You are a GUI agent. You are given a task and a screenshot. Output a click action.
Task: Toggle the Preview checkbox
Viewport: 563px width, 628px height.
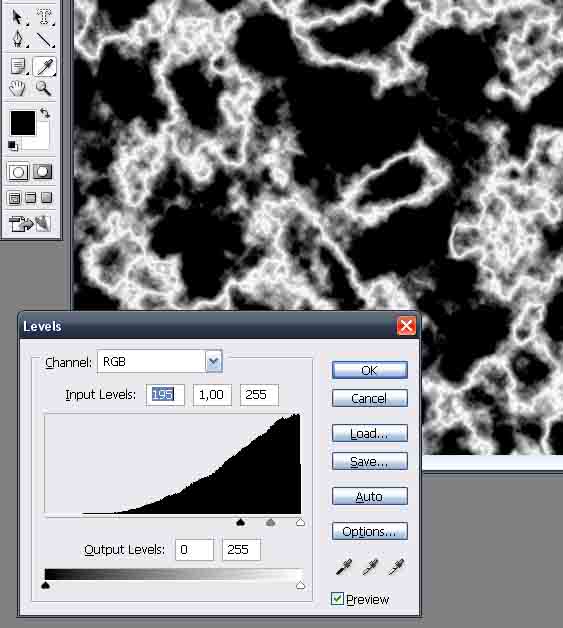click(x=337, y=599)
